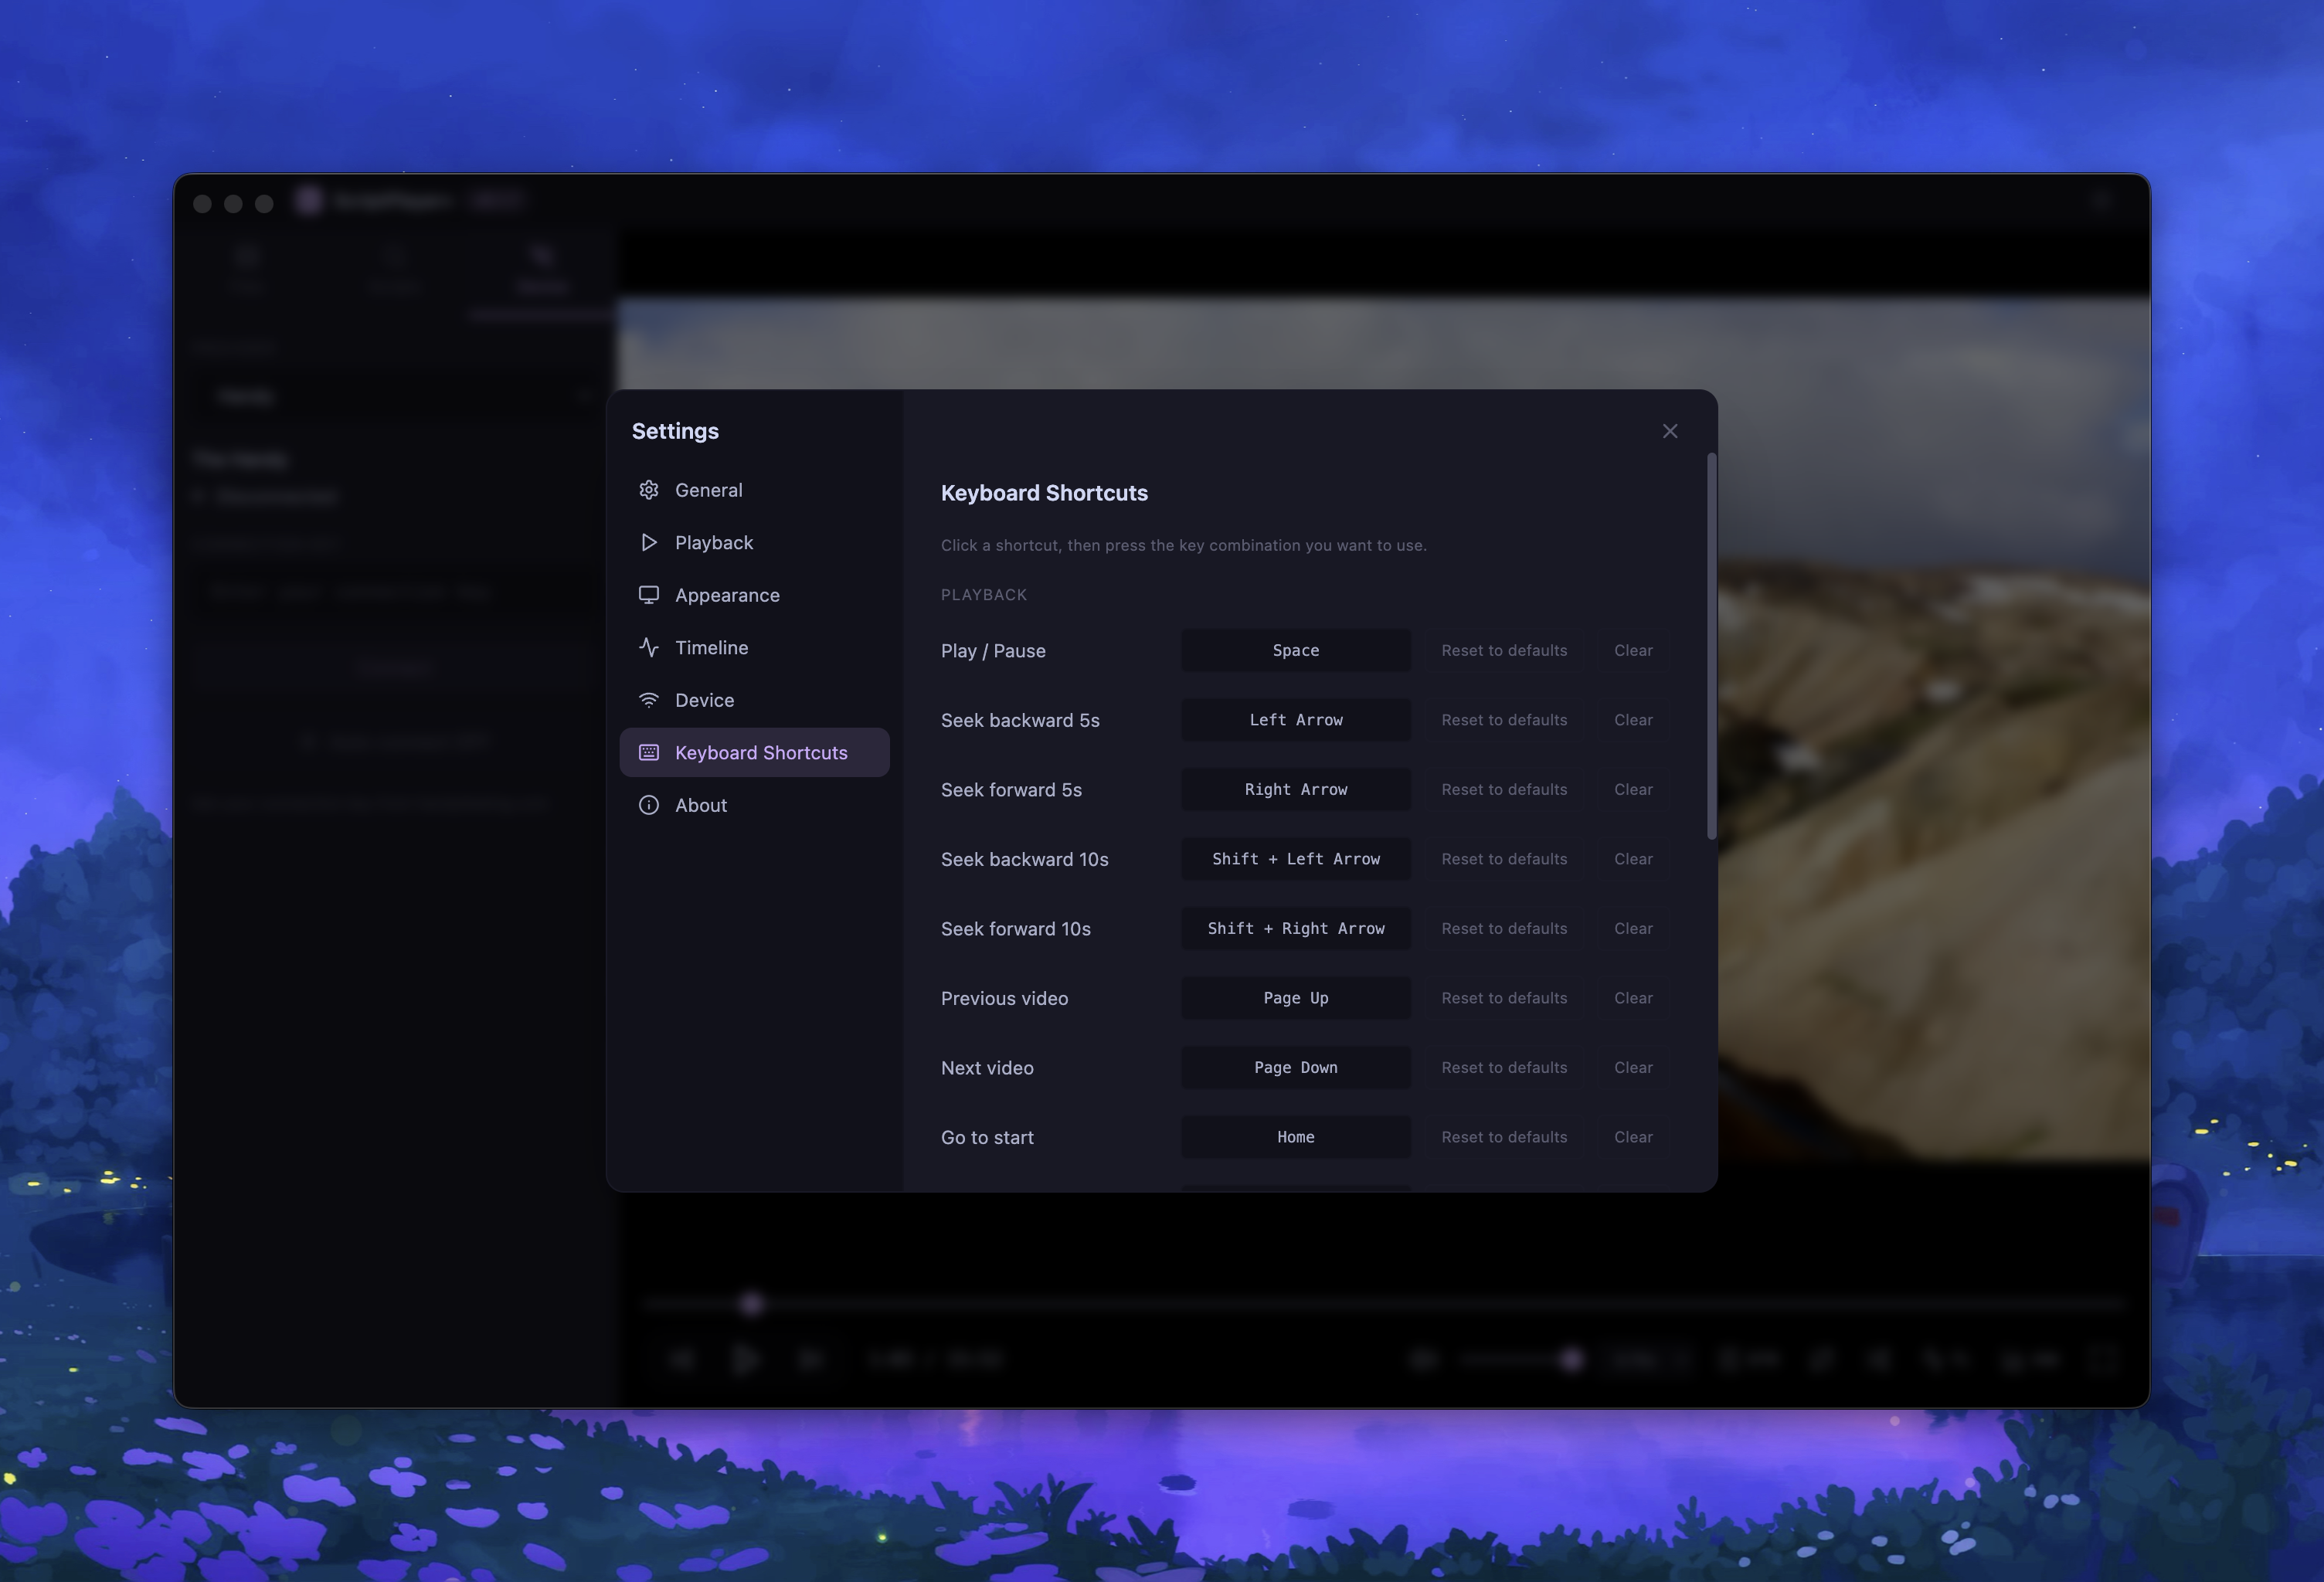Edit the Page Down shortcut field
2324x1582 pixels.
coord(1295,1068)
